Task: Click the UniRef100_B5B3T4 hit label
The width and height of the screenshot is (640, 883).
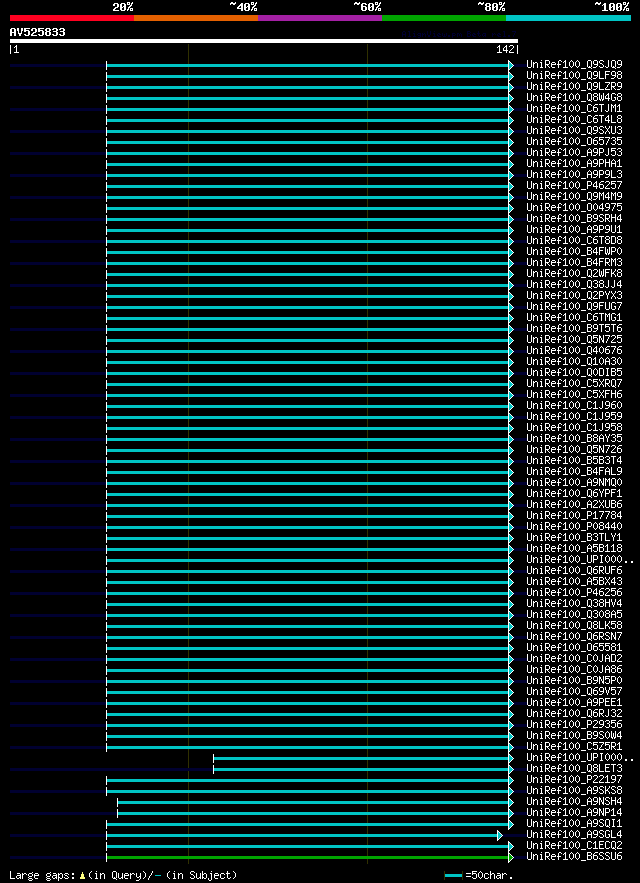Action: tap(574, 460)
